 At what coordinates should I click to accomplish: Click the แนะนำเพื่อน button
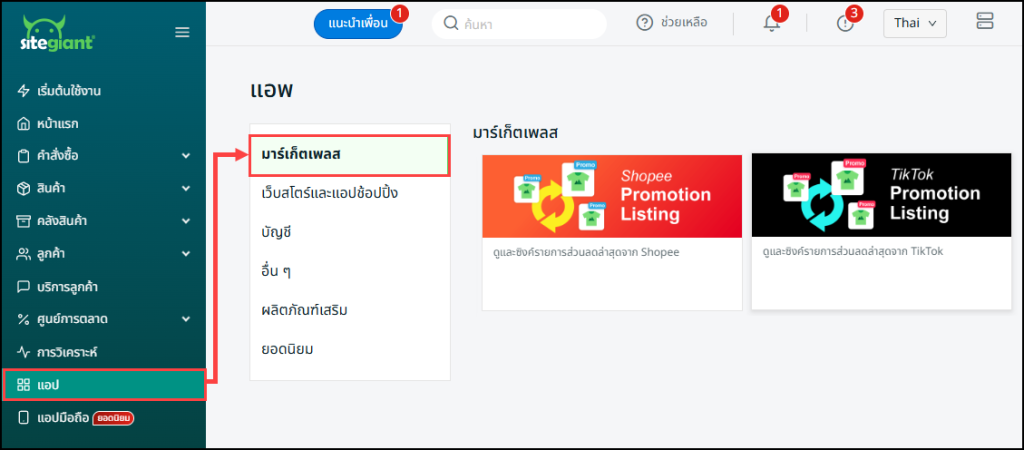pos(357,23)
